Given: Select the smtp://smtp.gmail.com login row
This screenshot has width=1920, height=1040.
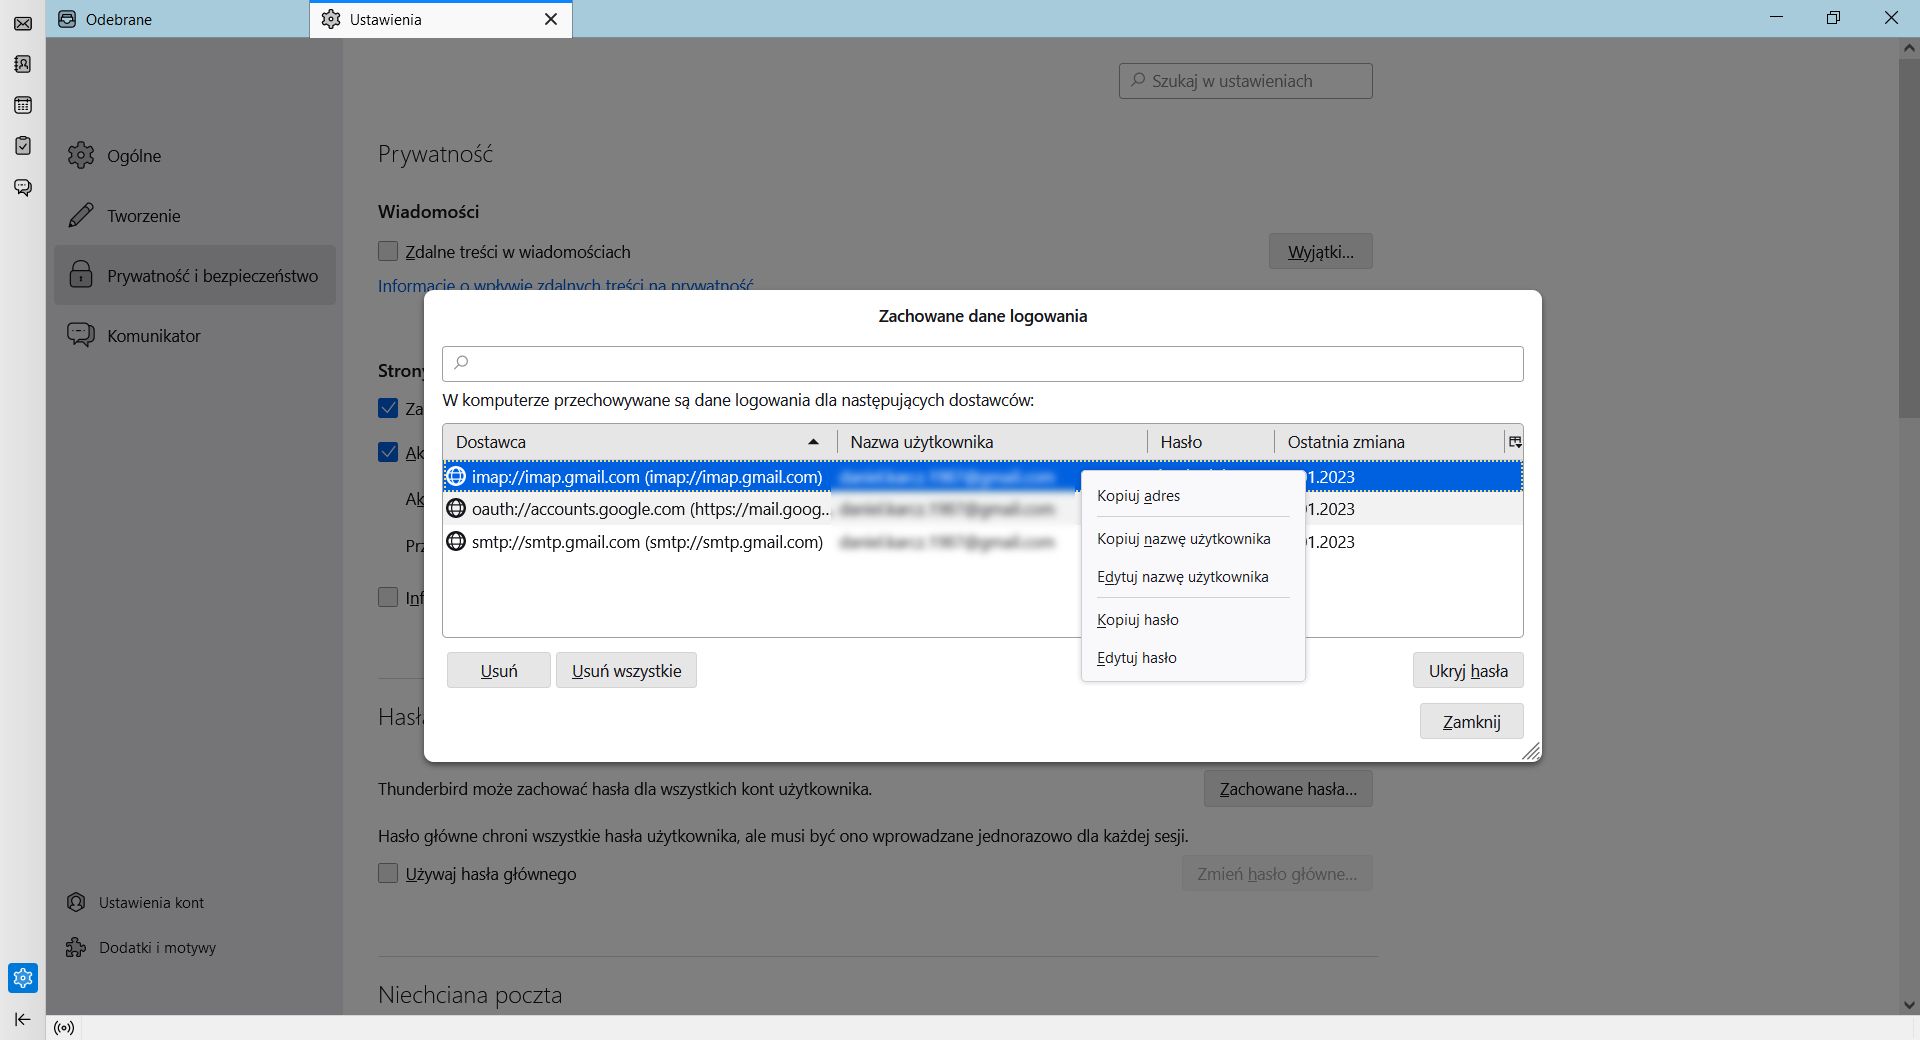Looking at the screenshot, I should [x=983, y=542].
